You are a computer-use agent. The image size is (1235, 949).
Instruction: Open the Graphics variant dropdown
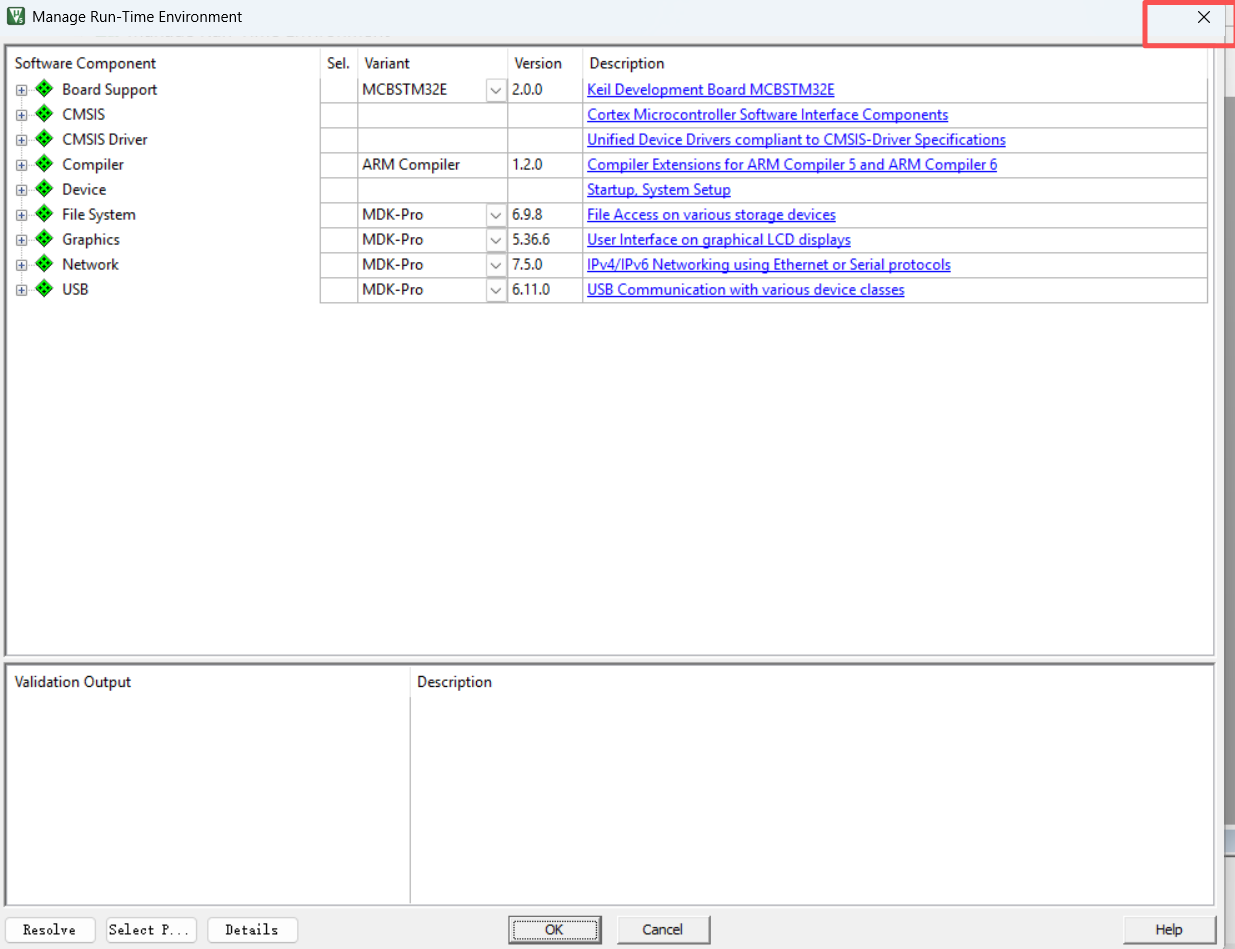[x=496, y=240]
